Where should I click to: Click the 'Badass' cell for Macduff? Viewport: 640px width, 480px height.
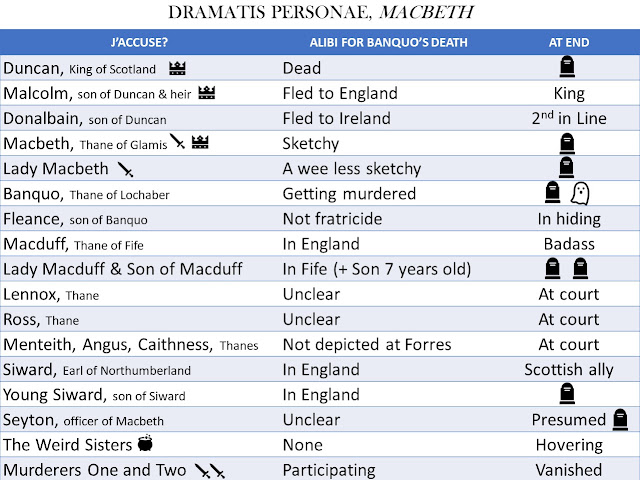[568, 244]
